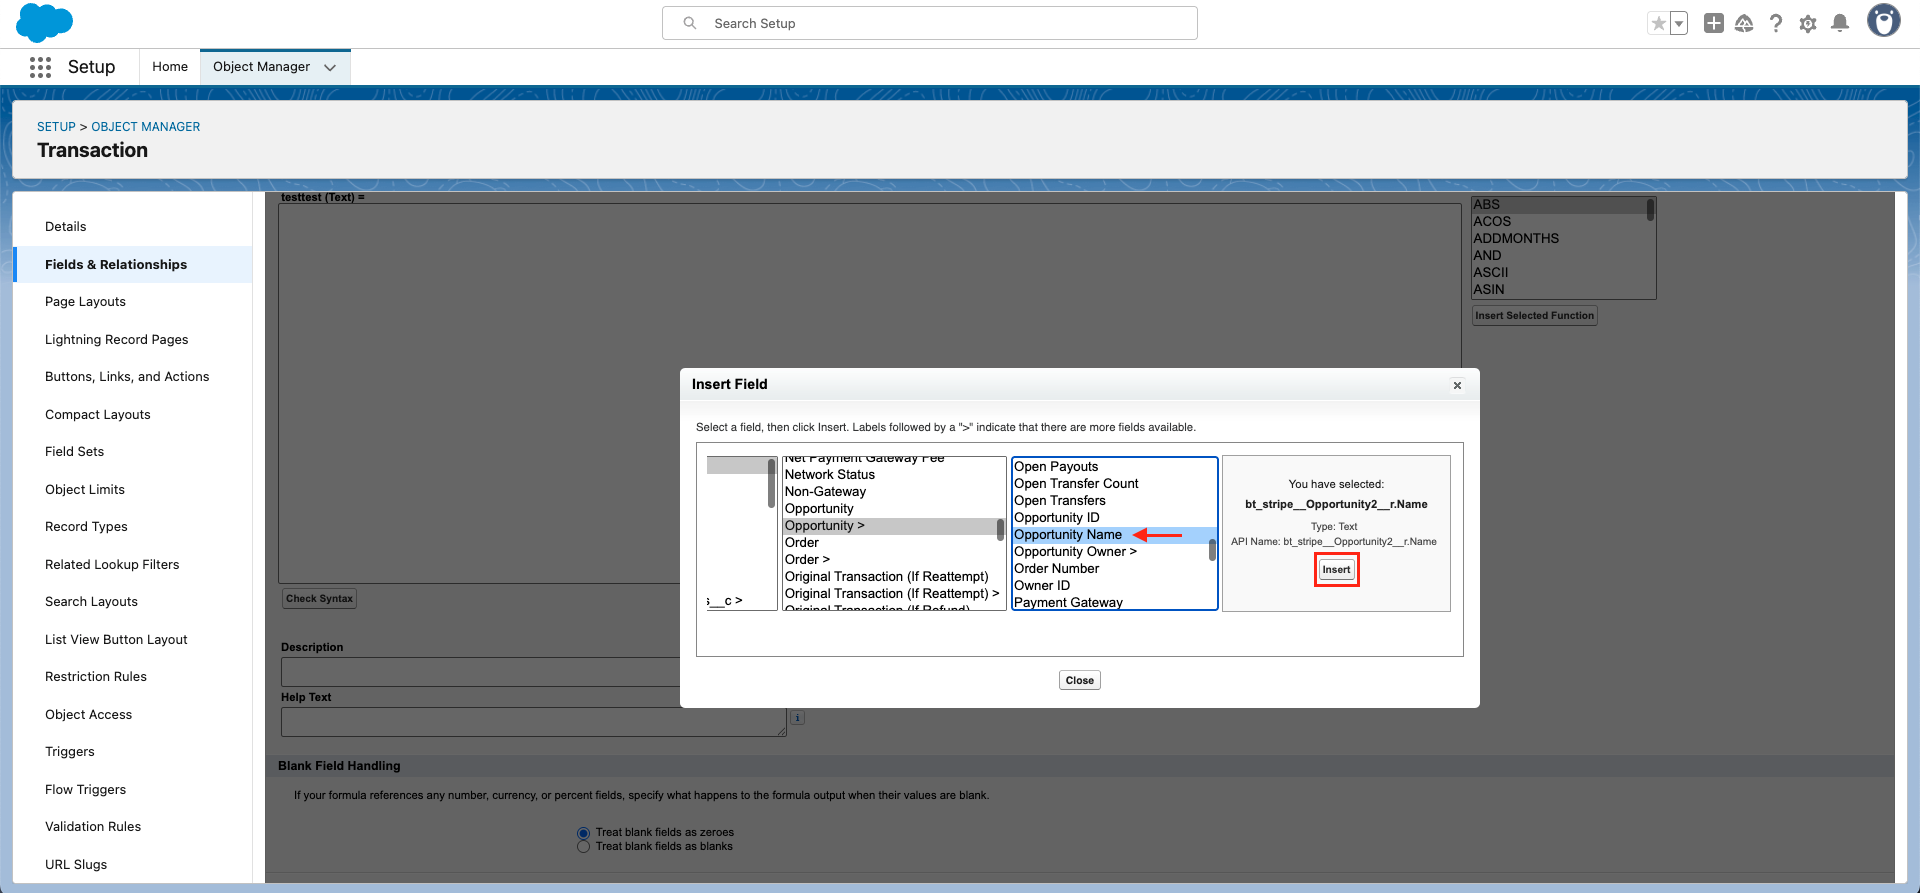The width and height of the screenshot is (1920, 893).
Task: Select Order Number in the field list
Action: click(1110, 569)
